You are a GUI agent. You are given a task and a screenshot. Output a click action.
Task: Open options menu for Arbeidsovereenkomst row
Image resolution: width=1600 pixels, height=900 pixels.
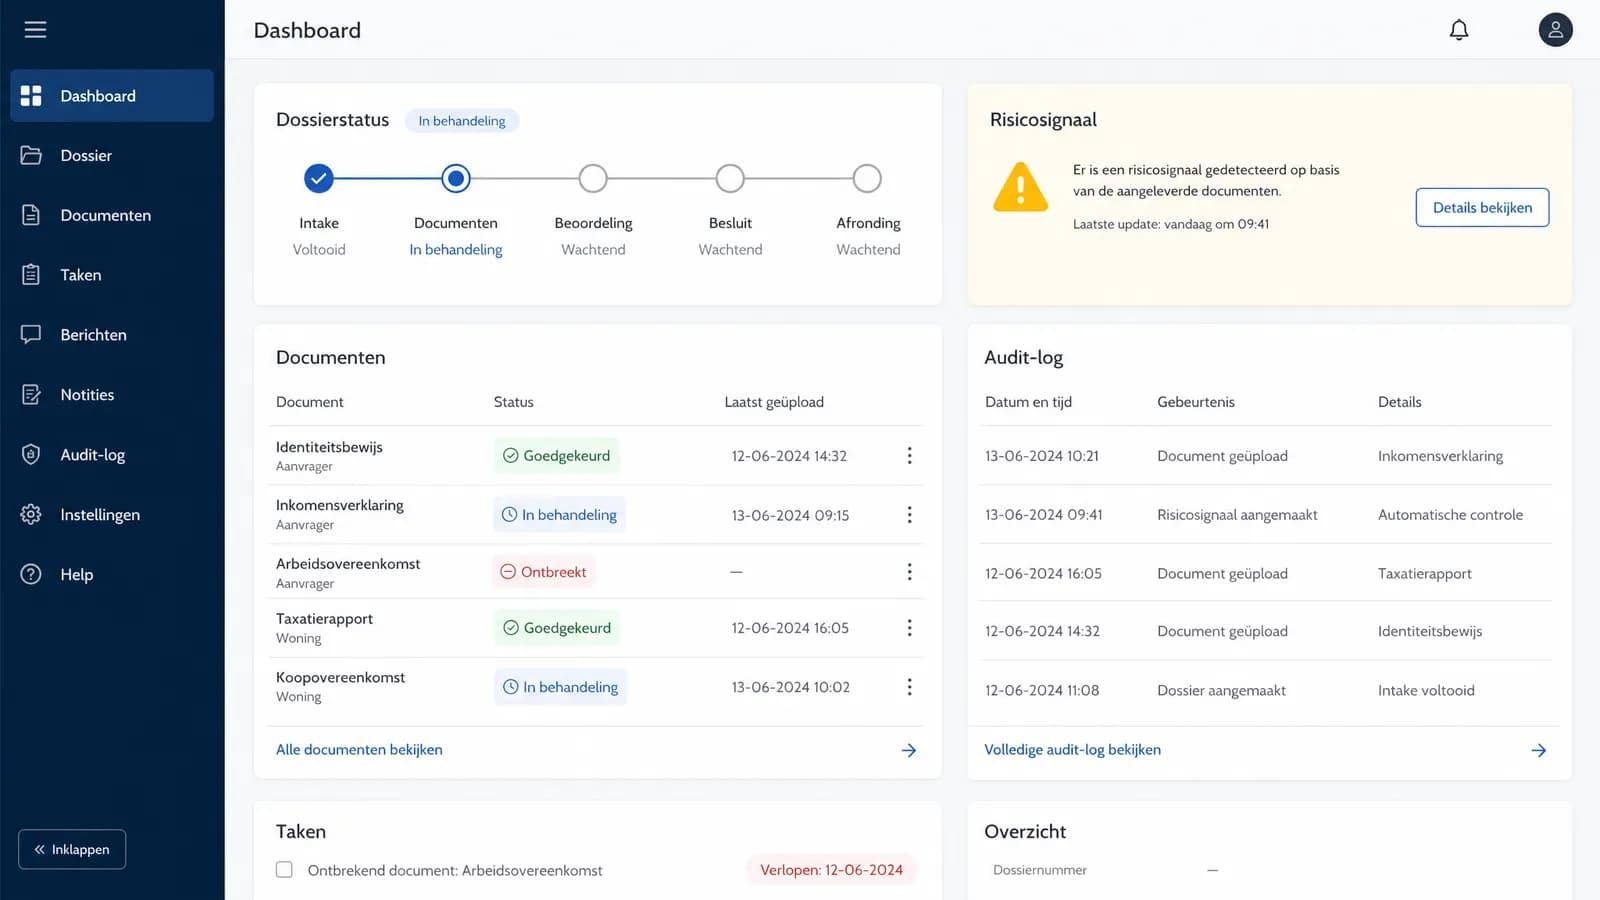click(909, 572)
